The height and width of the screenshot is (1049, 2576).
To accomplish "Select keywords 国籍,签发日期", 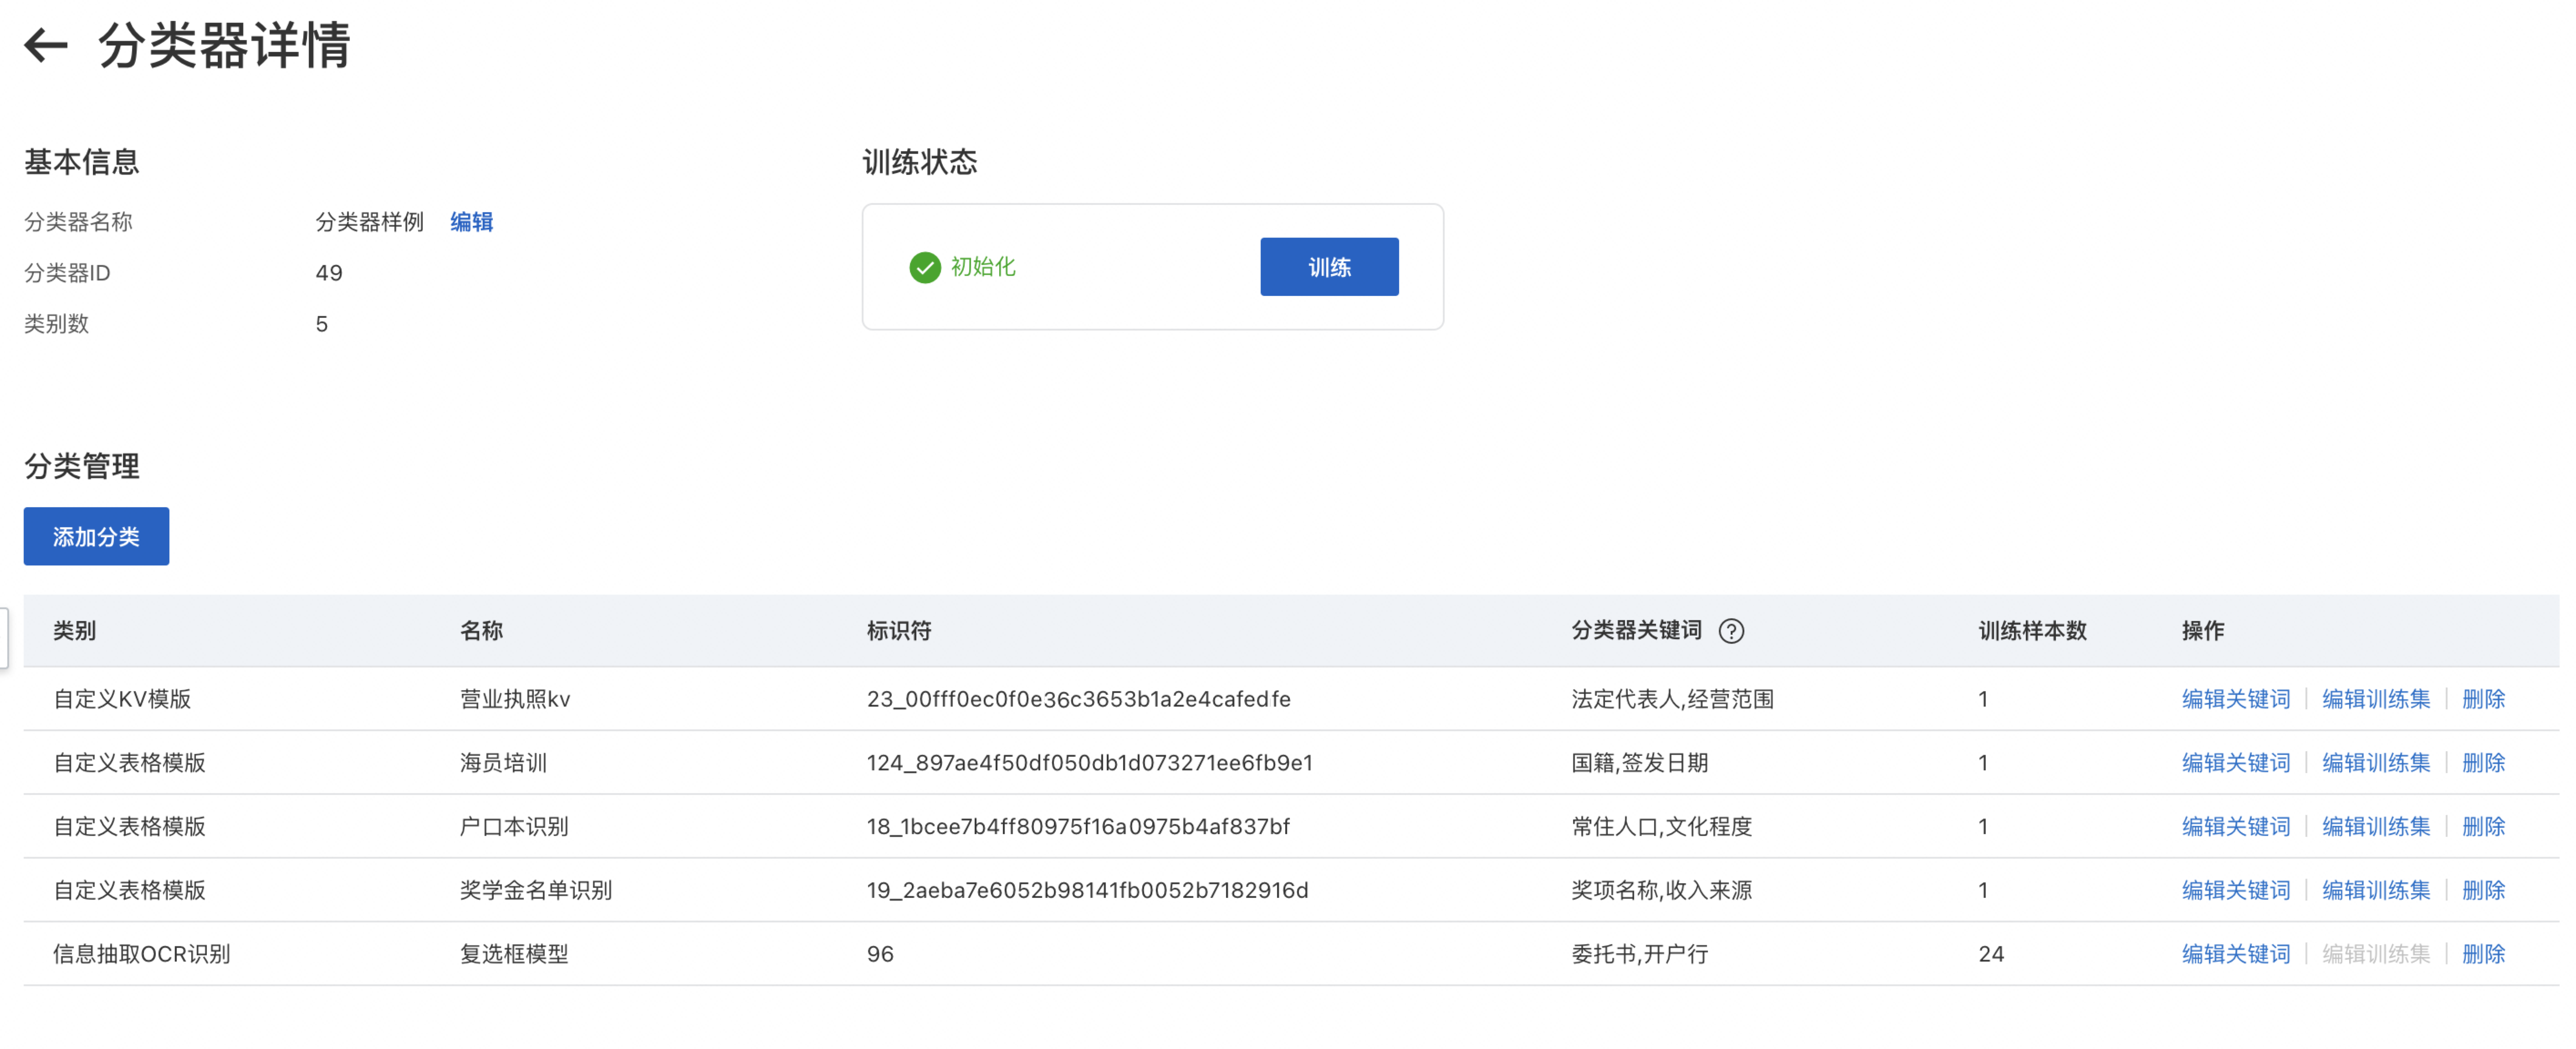I will [1639, 763].
